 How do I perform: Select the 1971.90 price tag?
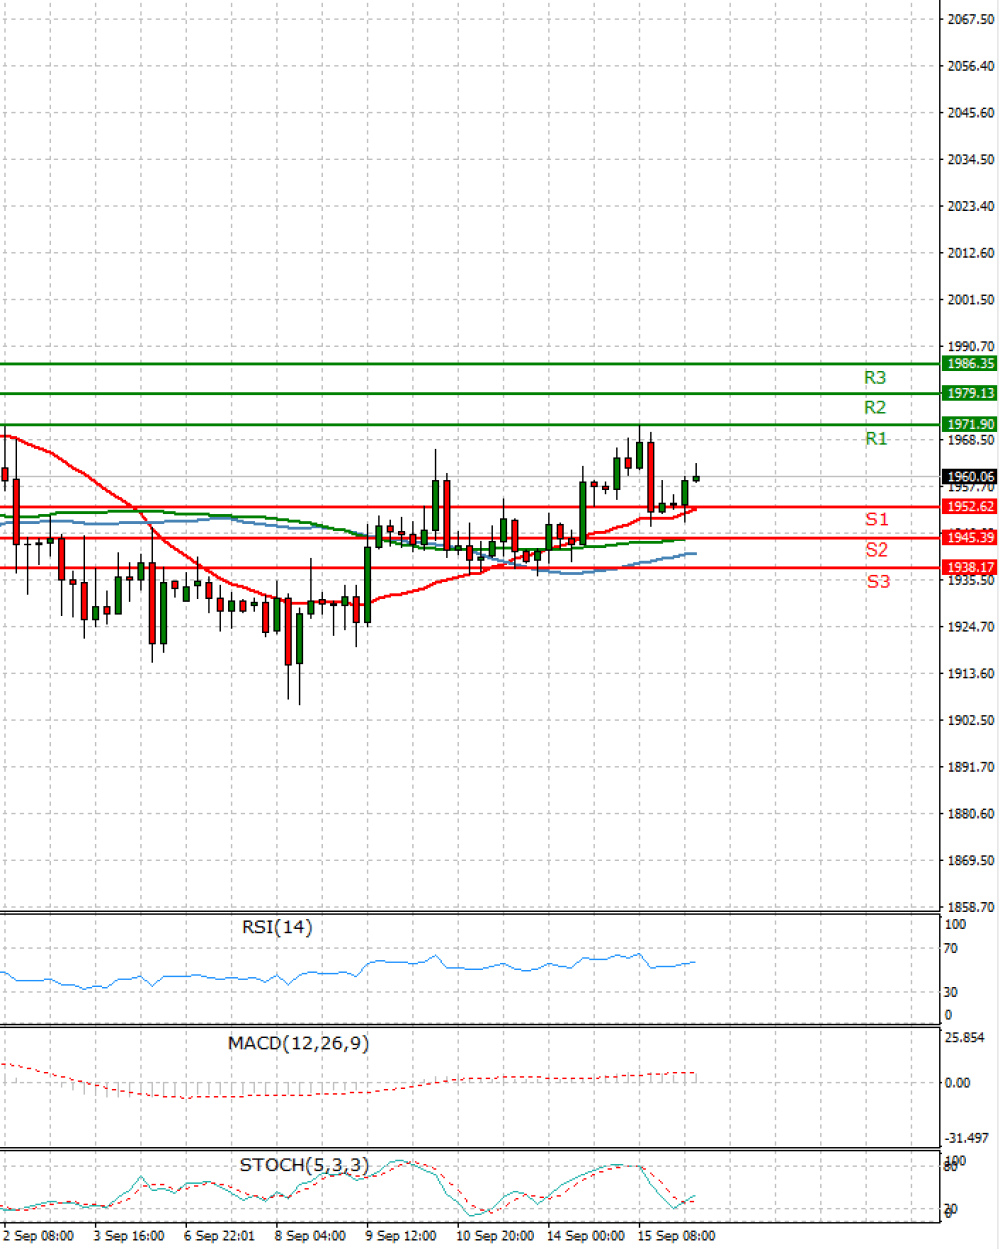[x=970, y=425]
